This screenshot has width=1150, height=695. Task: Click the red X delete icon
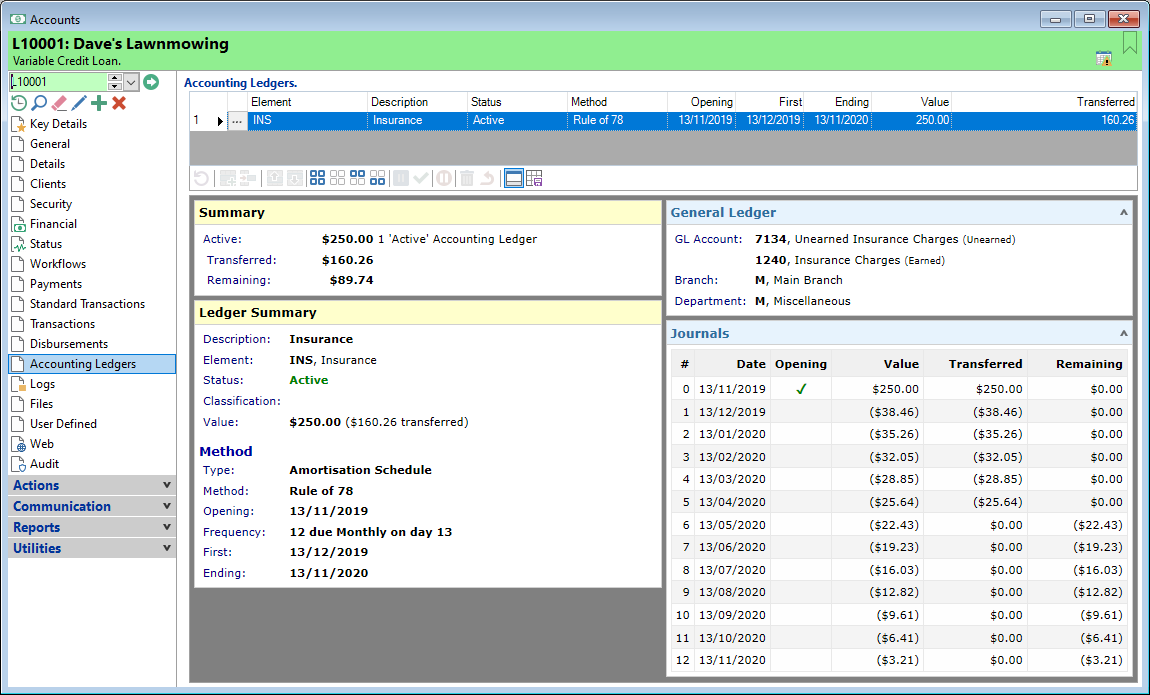tap(119, 103)
